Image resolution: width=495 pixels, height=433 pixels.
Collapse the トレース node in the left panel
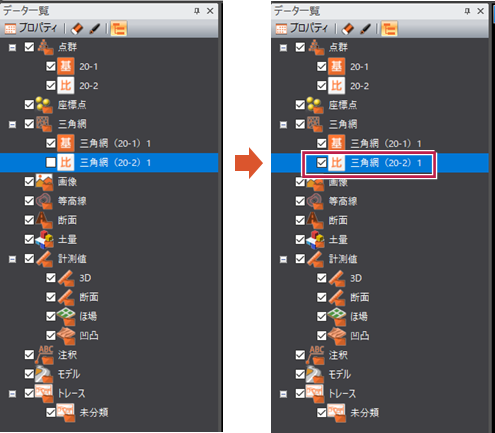[x=12, y=394]
